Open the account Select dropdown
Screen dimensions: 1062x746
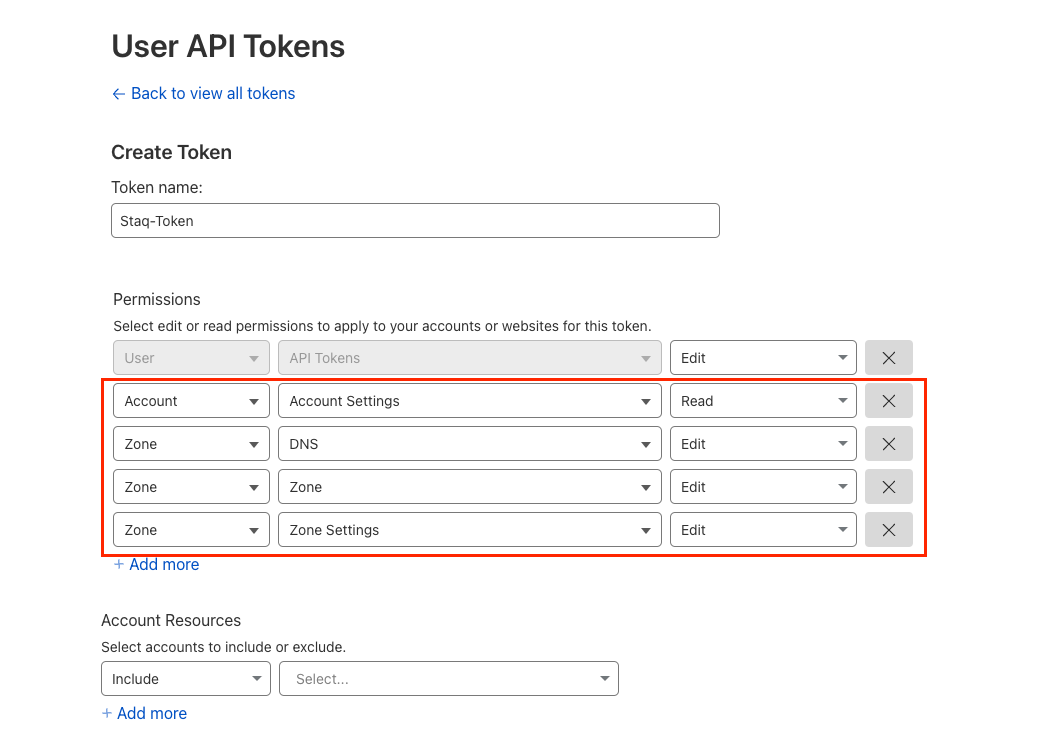[x=448, y=678]
